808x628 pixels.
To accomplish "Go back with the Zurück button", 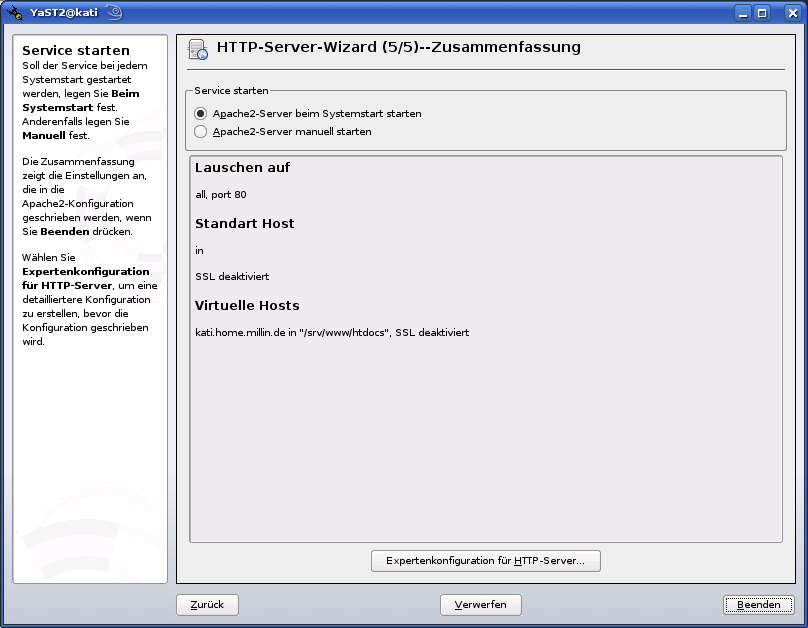I will tap(207, 605).
